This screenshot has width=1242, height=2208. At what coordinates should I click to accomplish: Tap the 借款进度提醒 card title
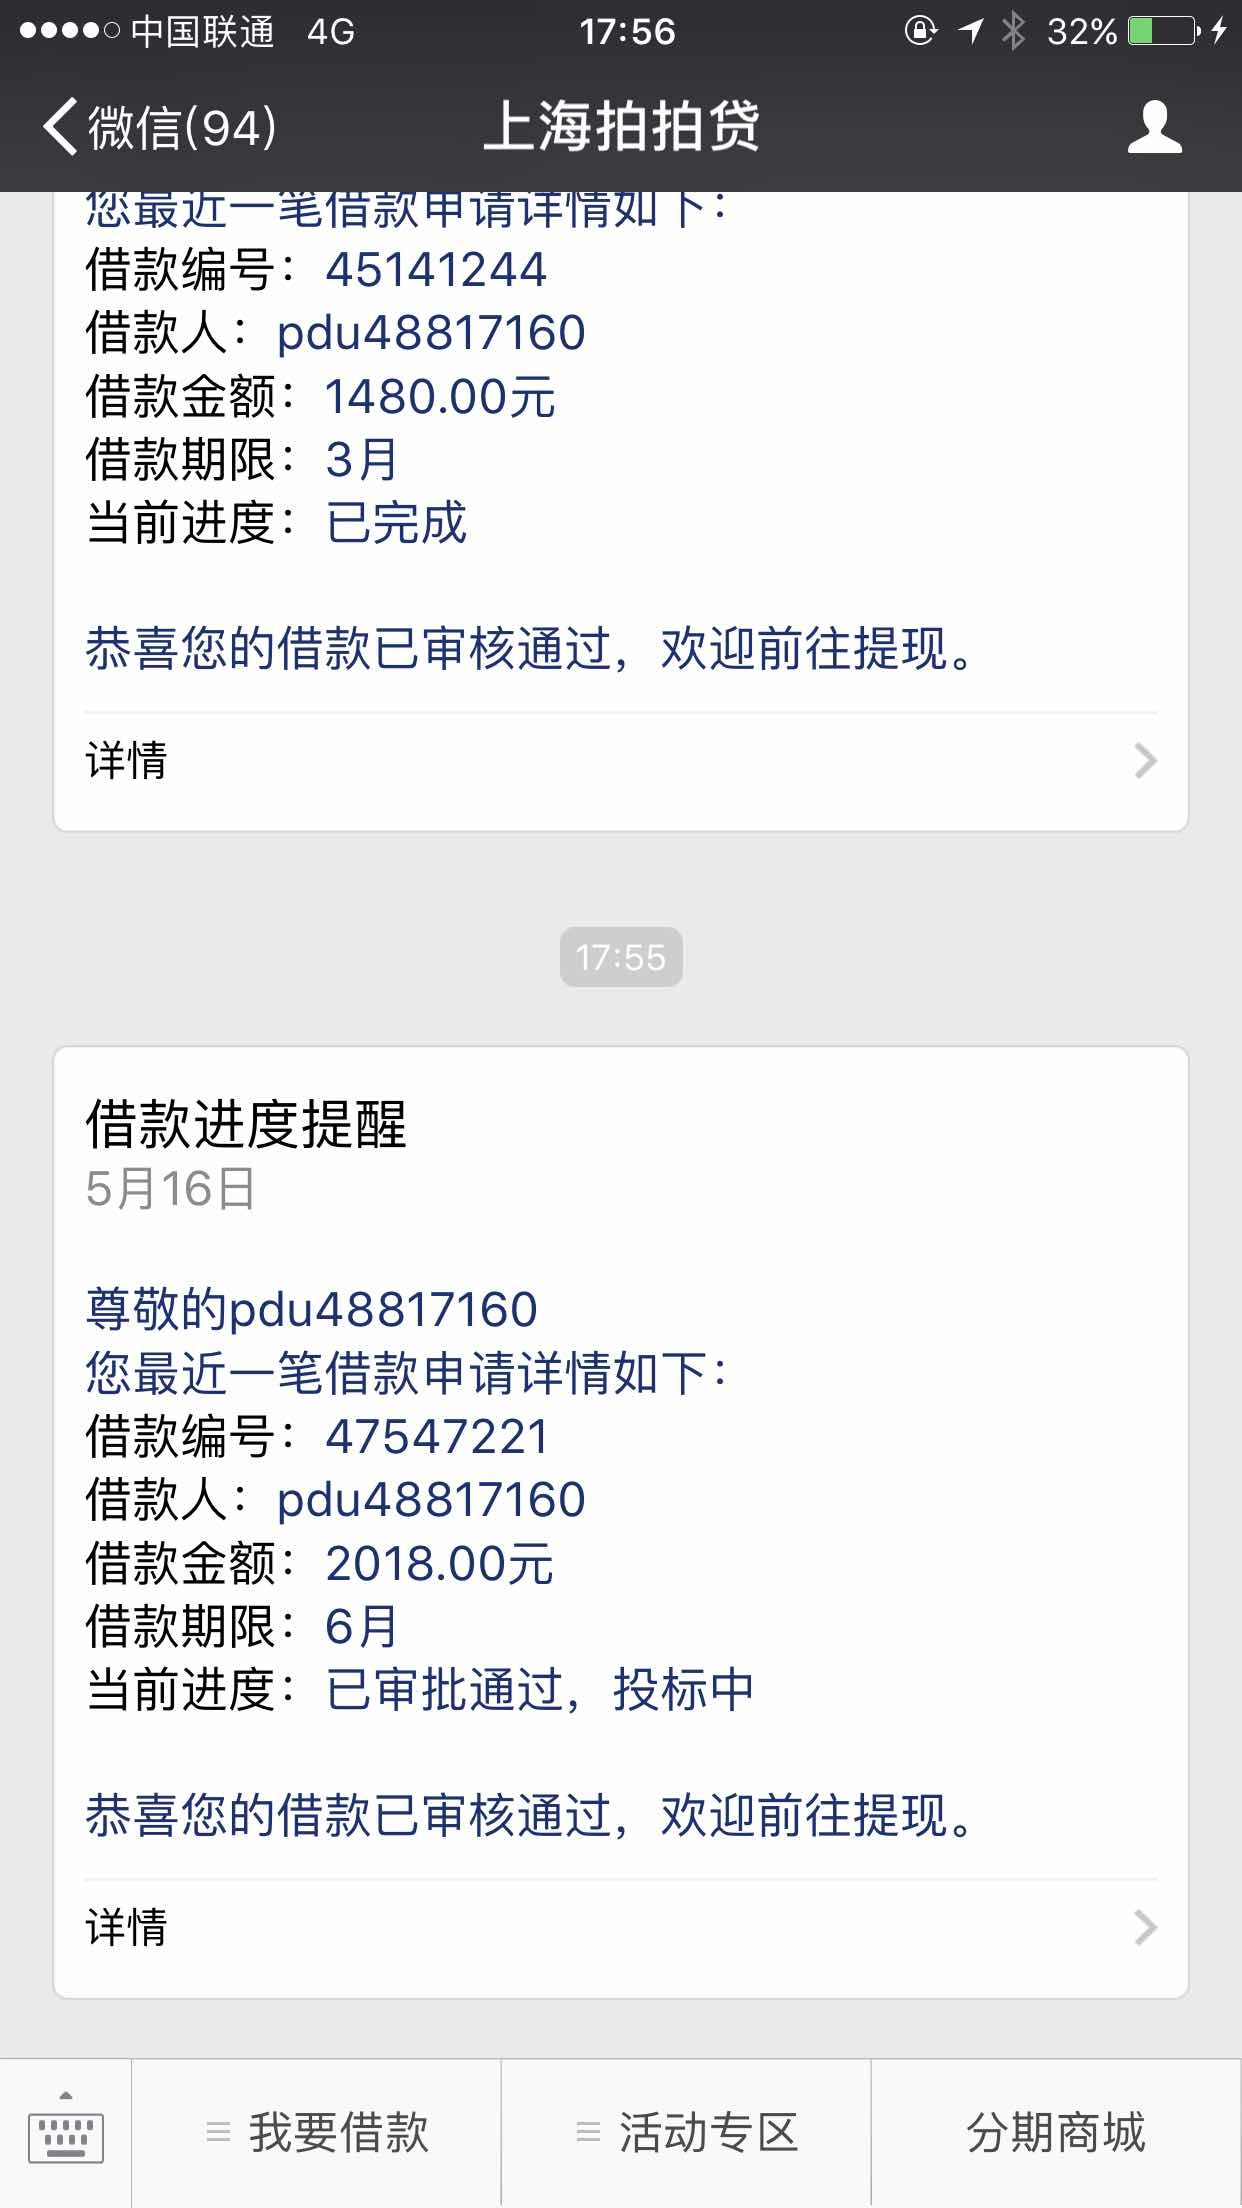[x=246, y=1124]
